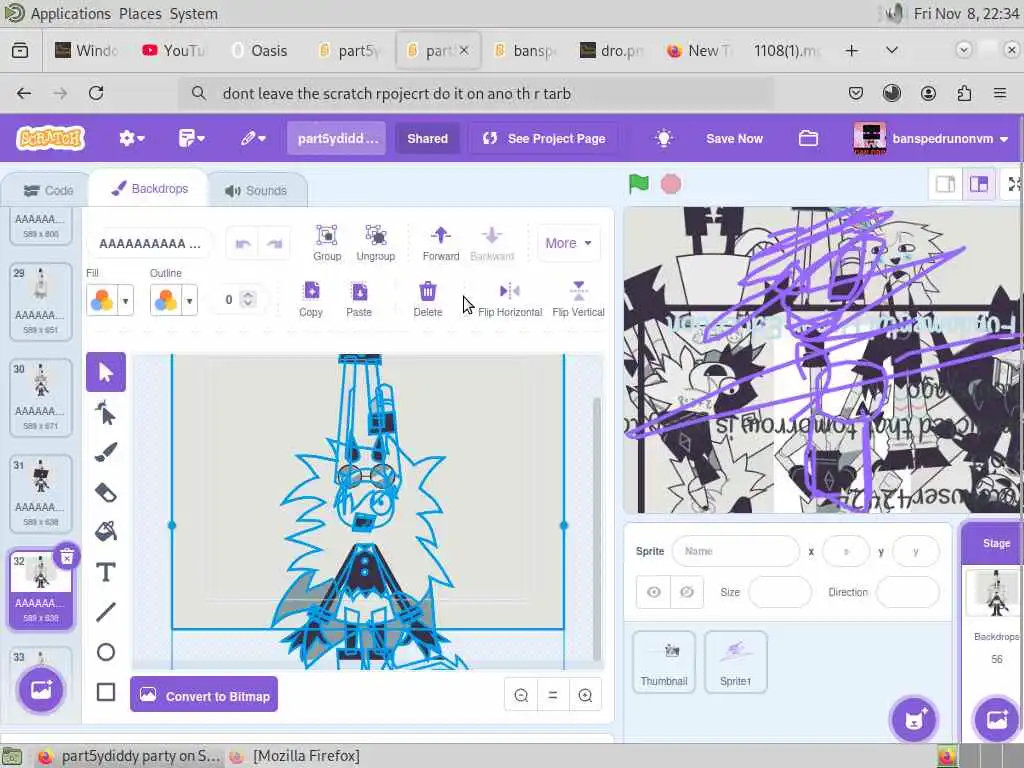Expand the More options dropdown
1024x768 pixels.
point(568,243)
